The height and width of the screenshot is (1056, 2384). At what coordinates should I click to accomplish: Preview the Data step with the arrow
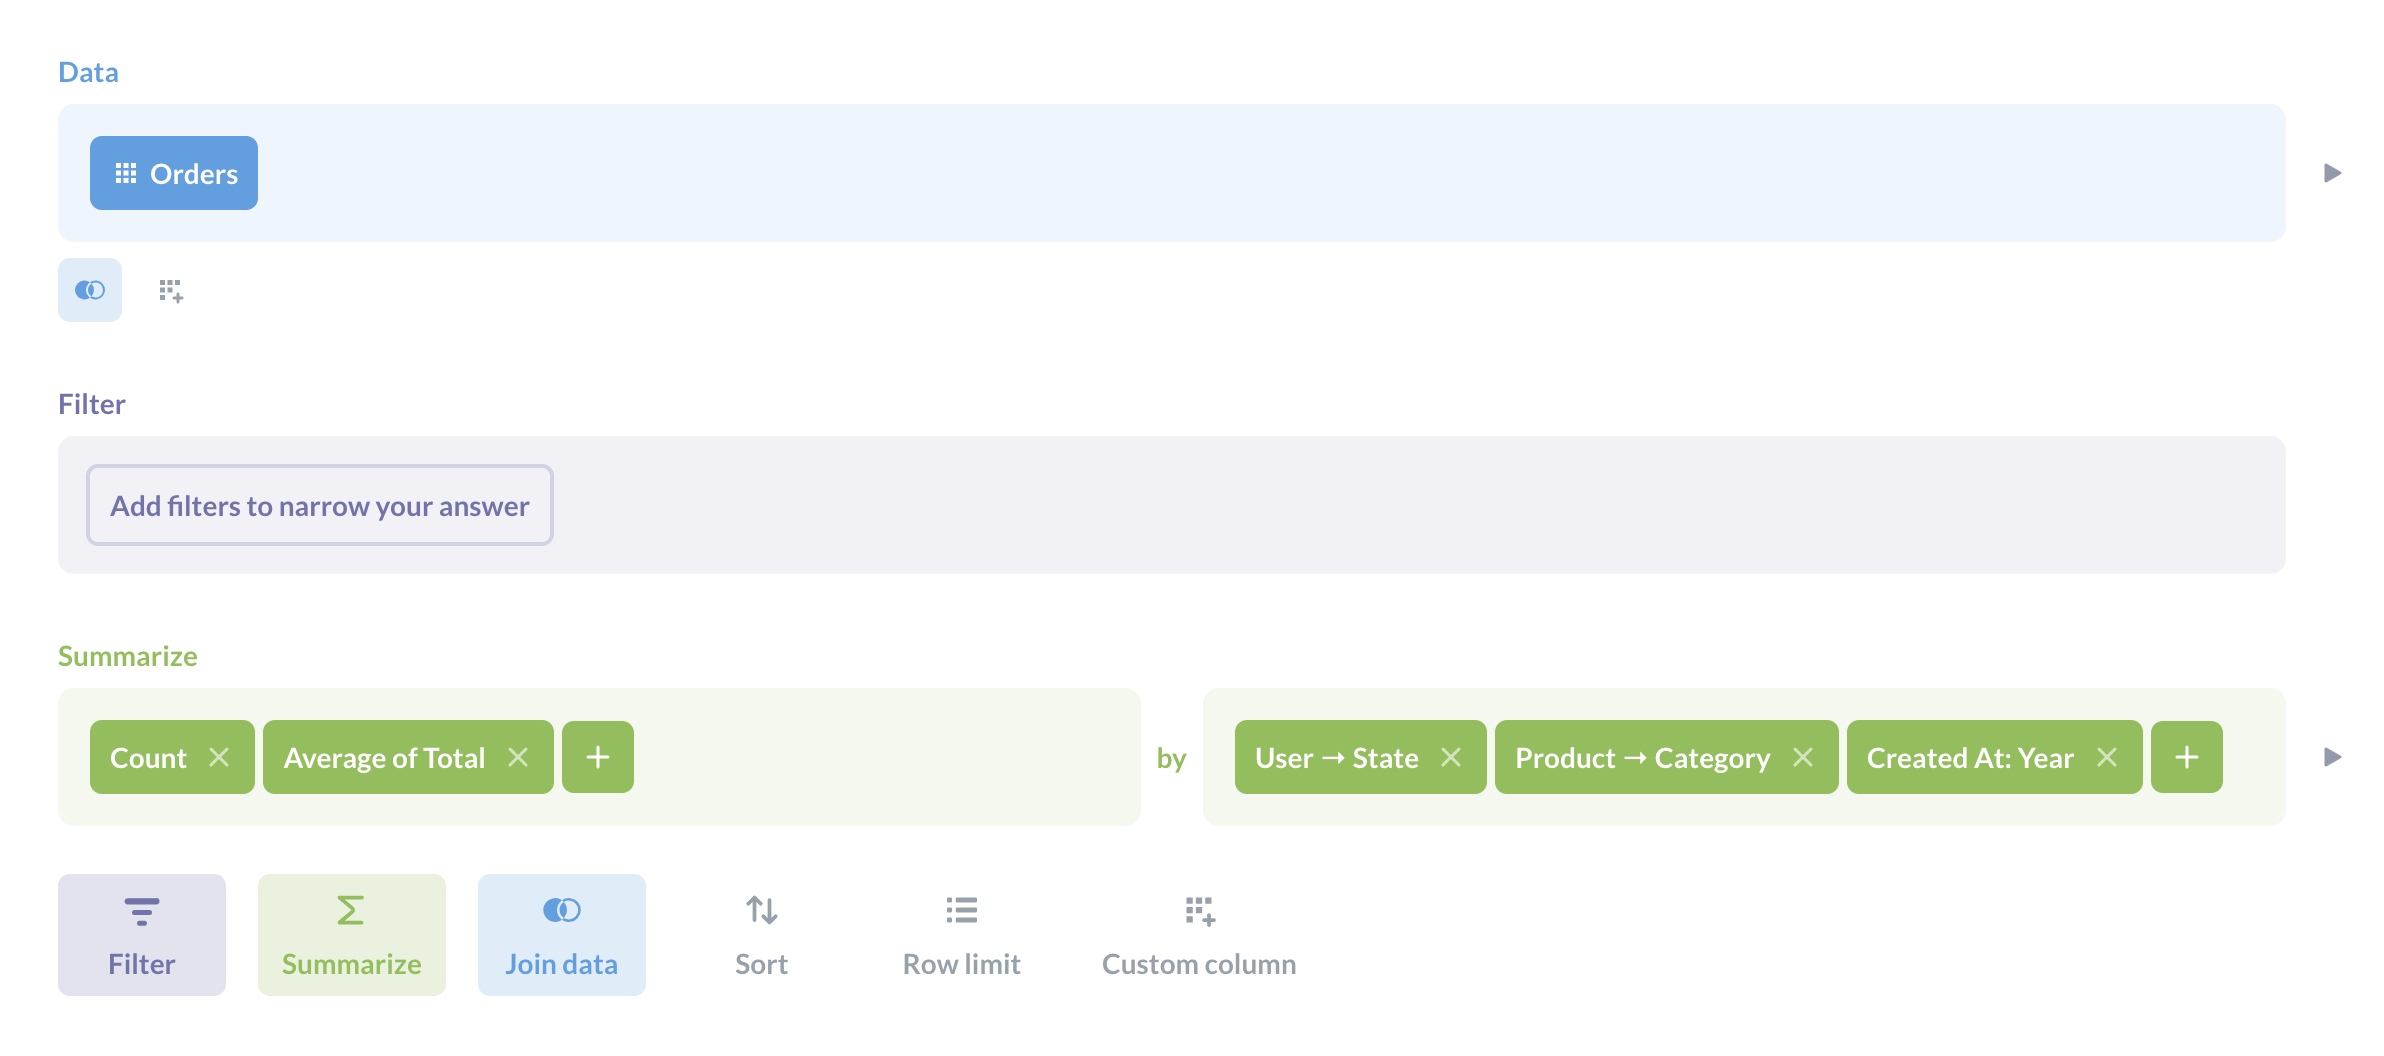pos(2332,173)
